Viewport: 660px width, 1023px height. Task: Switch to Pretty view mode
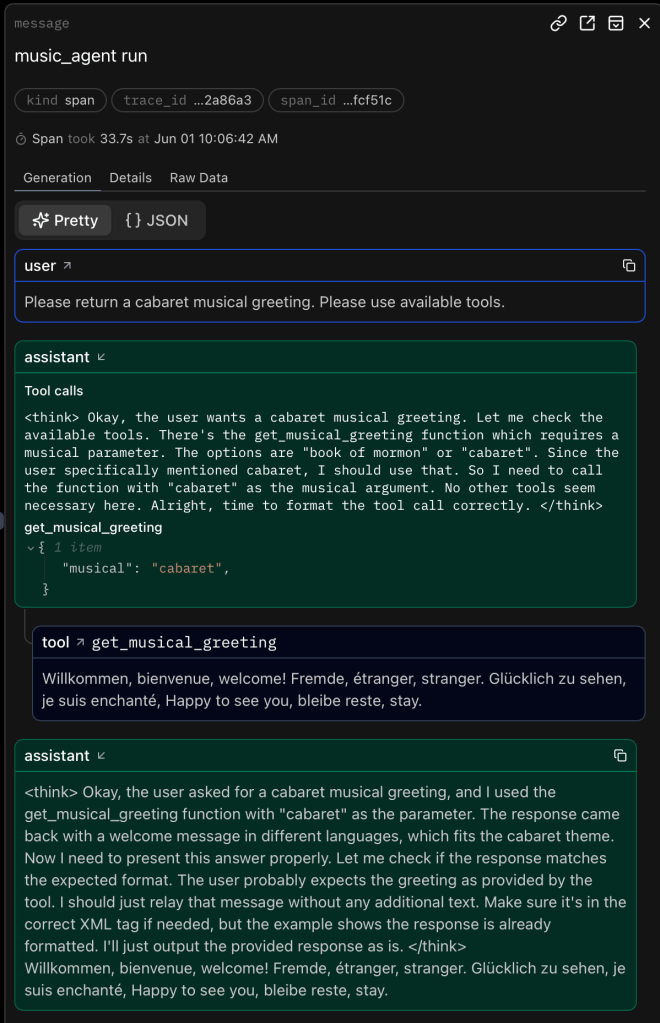click(x=65, y=220)
